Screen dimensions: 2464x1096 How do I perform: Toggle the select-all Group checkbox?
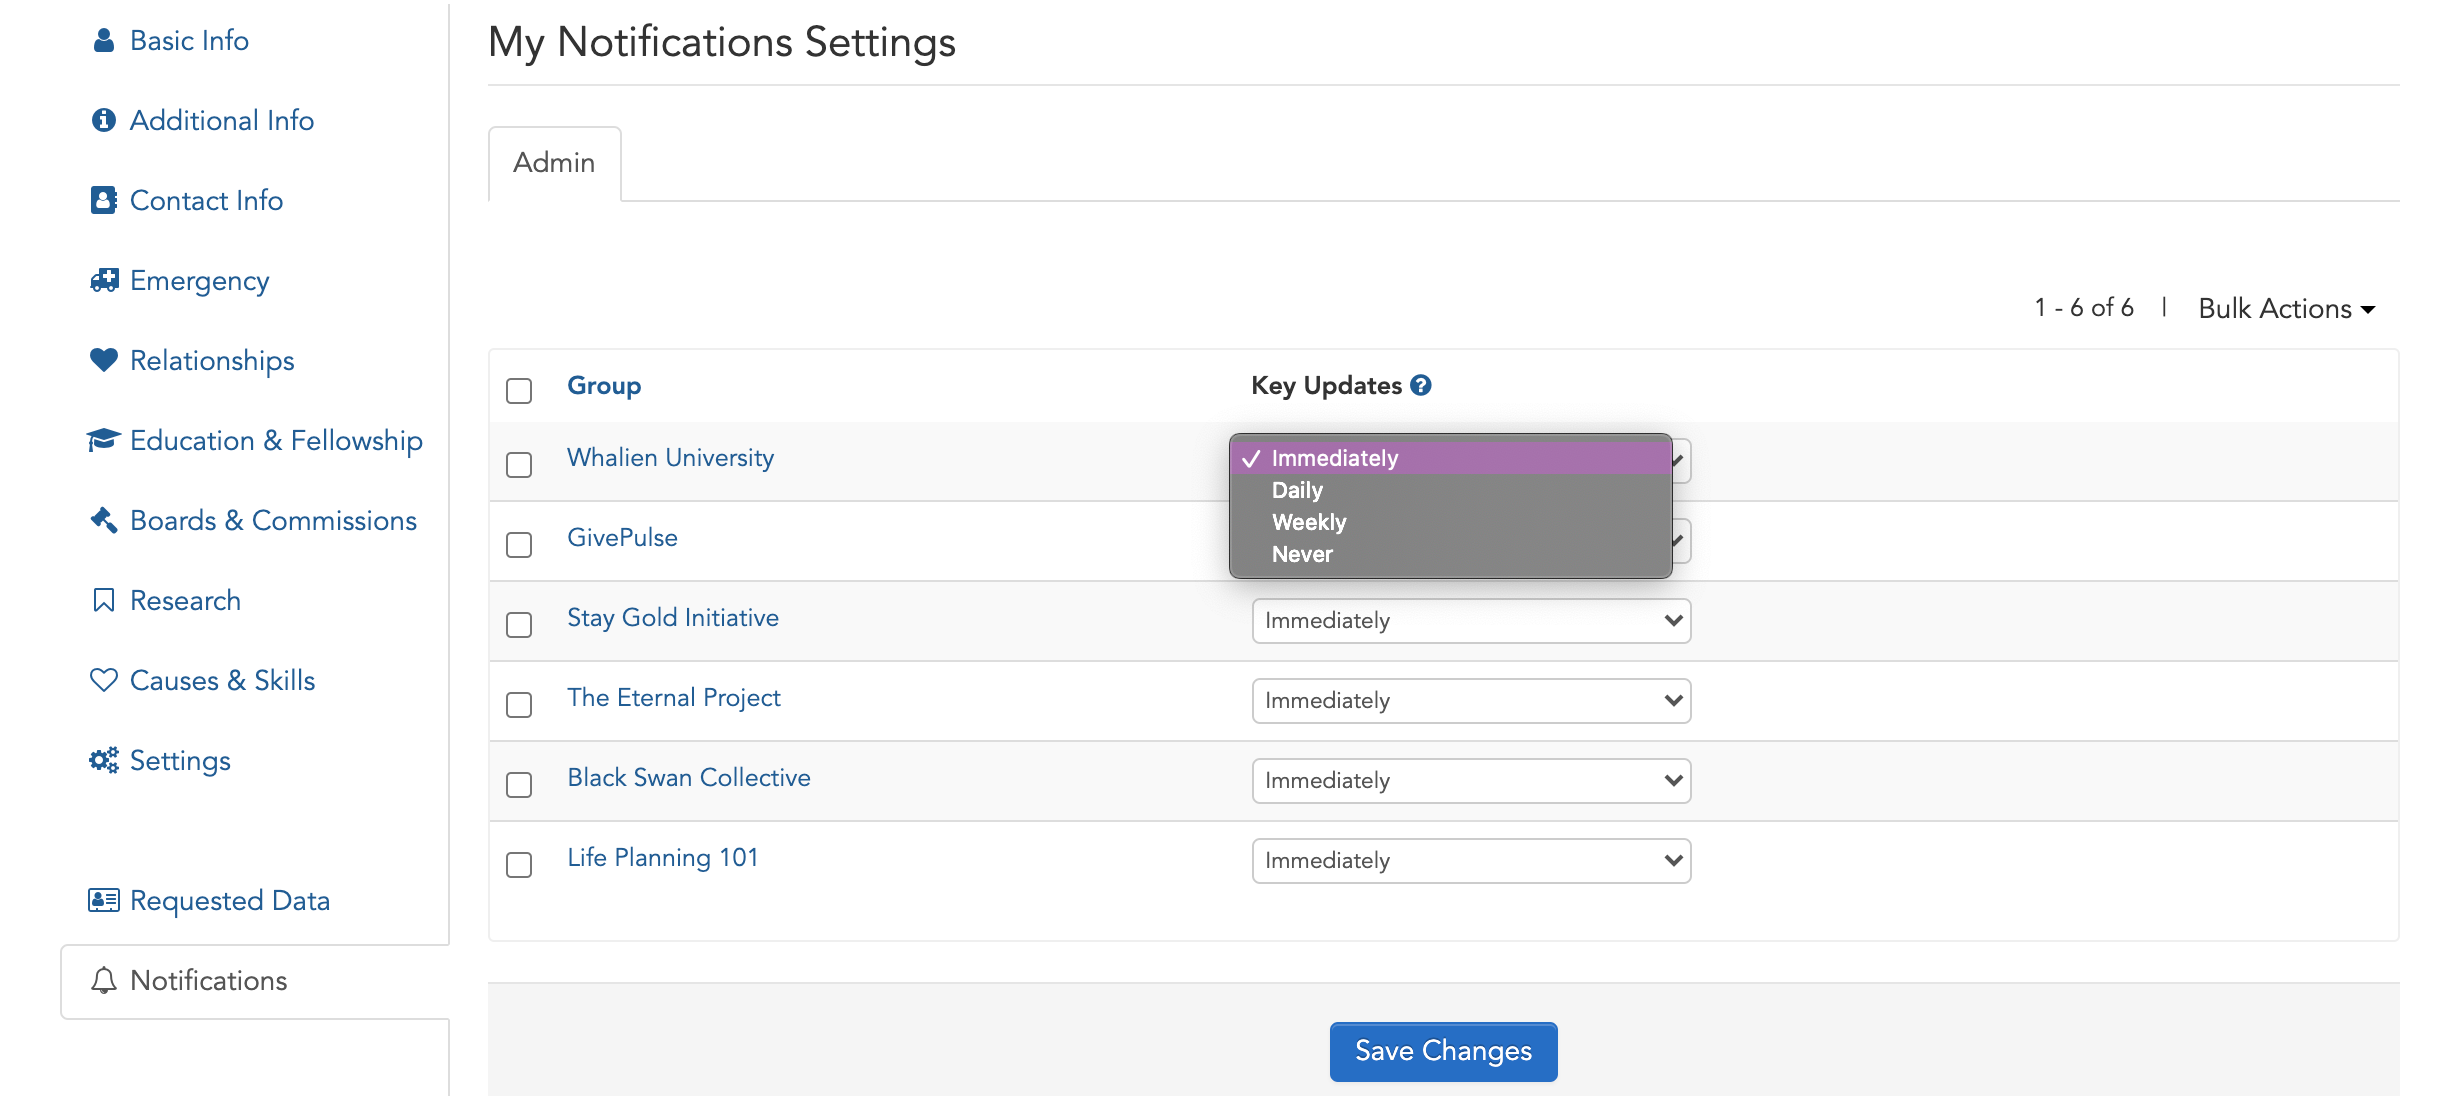(519, 390)
